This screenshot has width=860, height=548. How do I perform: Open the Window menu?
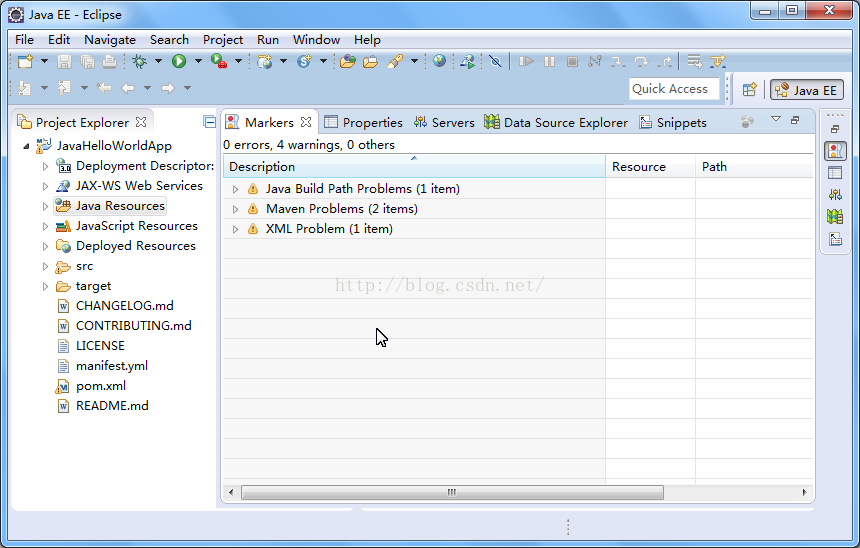pos(316,39)
